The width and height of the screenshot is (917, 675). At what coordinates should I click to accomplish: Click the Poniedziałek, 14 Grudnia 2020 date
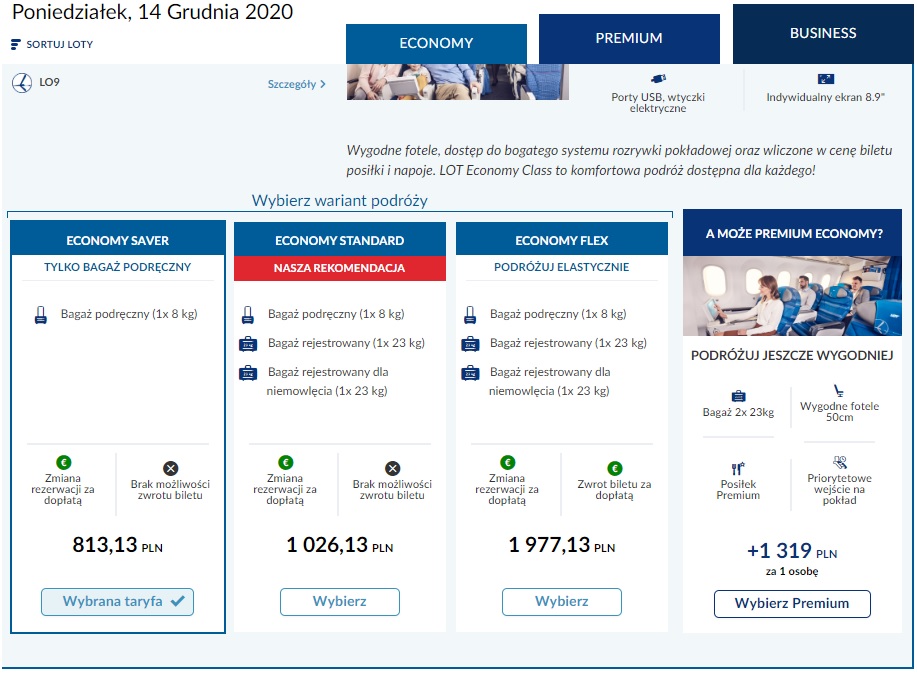(153, 12)
